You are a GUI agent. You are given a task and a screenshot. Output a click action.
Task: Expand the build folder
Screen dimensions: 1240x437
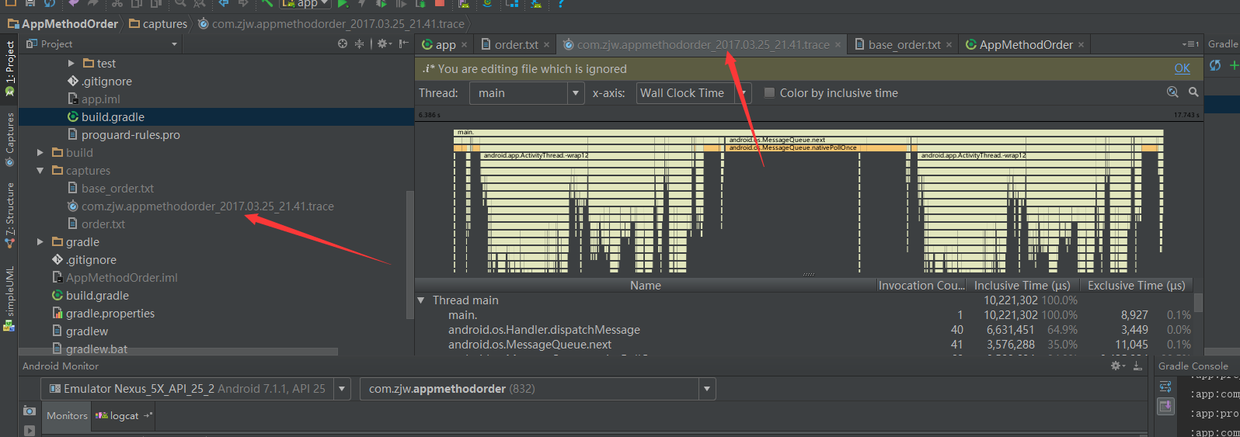41,153
